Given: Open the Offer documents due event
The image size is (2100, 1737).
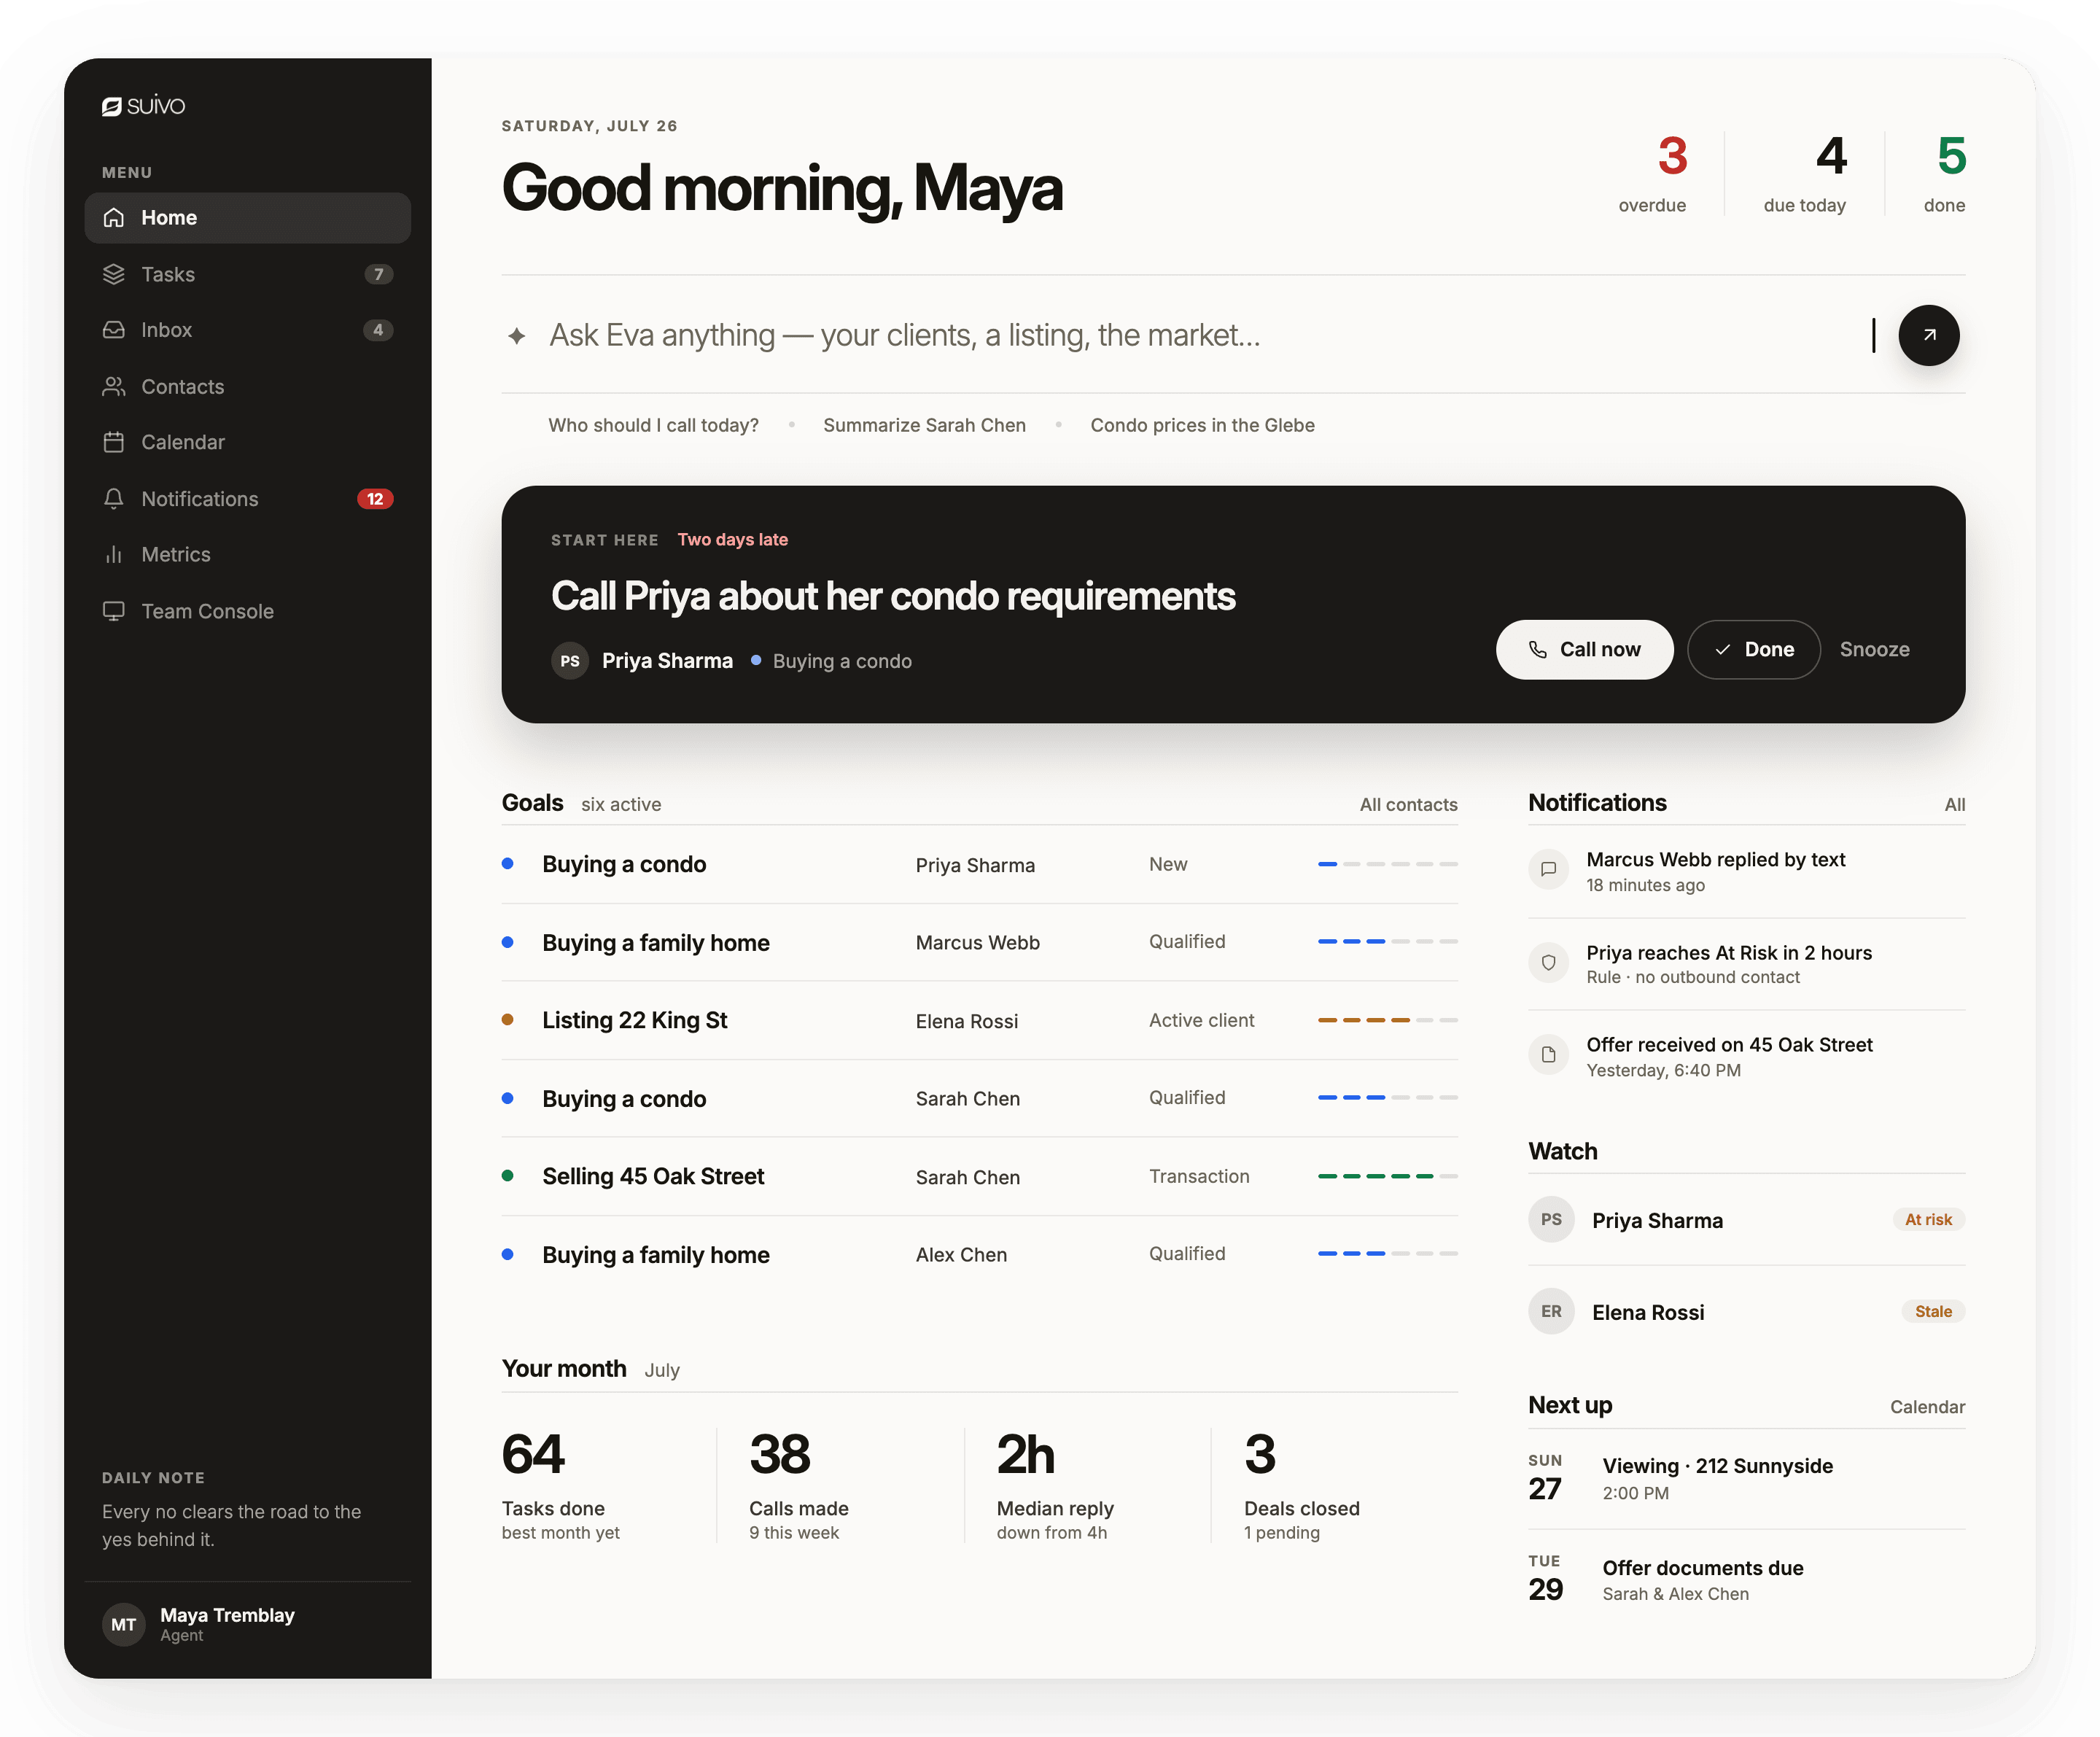Looking at the screenshot, I should click(x=1746, y=1579).
